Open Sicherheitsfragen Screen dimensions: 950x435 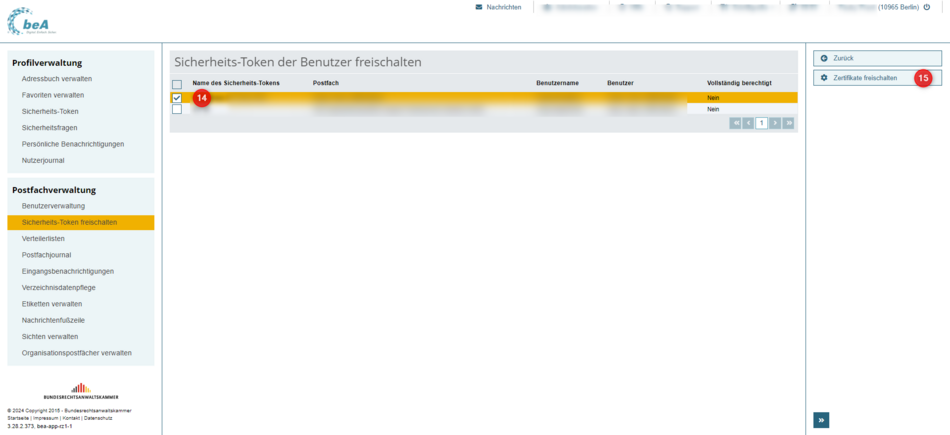coord(50,128)
